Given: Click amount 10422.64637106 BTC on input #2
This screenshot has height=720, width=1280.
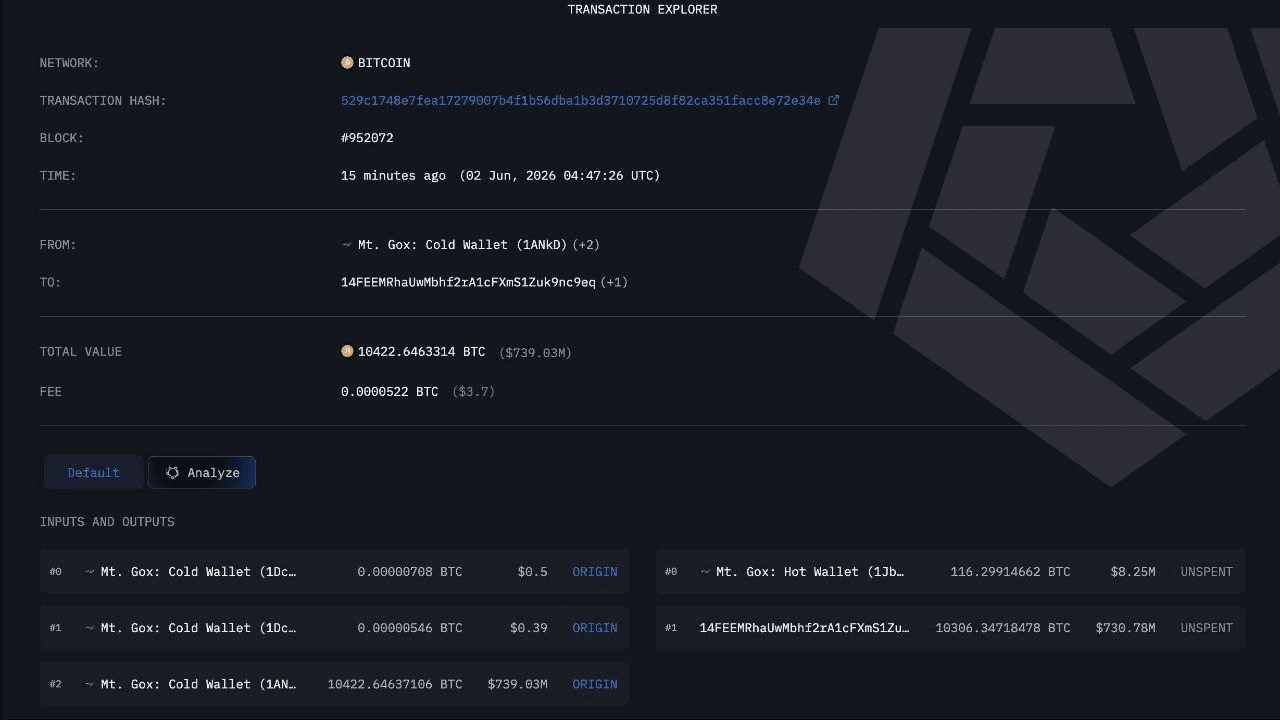Looking at the screenshot, I should [x=395, y=684].
